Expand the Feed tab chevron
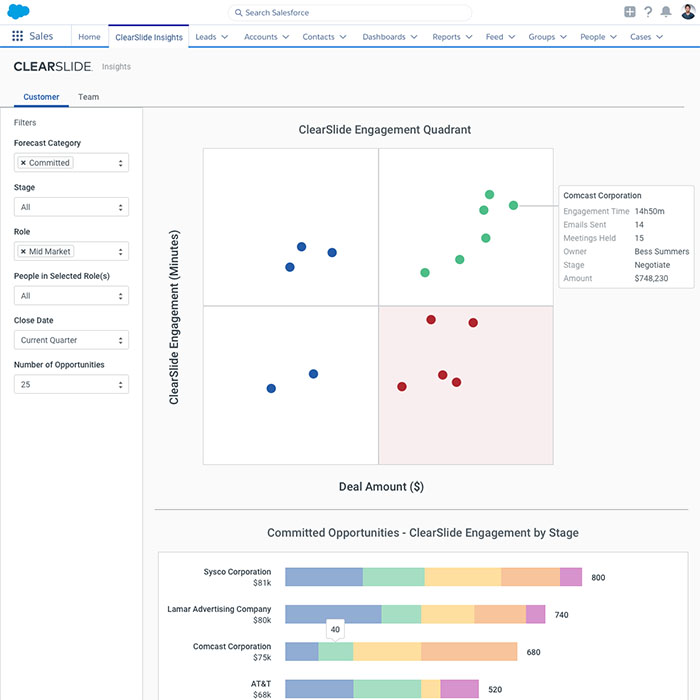The image size is (700, 700). pyautogui.click(x=511, y=37)
